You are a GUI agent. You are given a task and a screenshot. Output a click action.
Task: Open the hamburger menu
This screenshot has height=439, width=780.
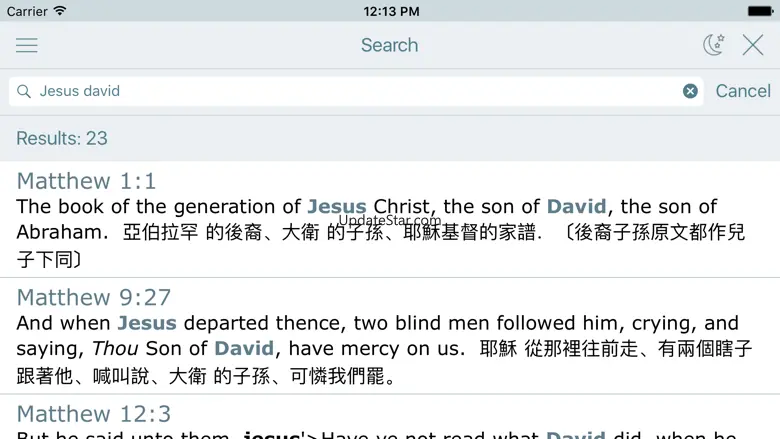pos(27,45)
